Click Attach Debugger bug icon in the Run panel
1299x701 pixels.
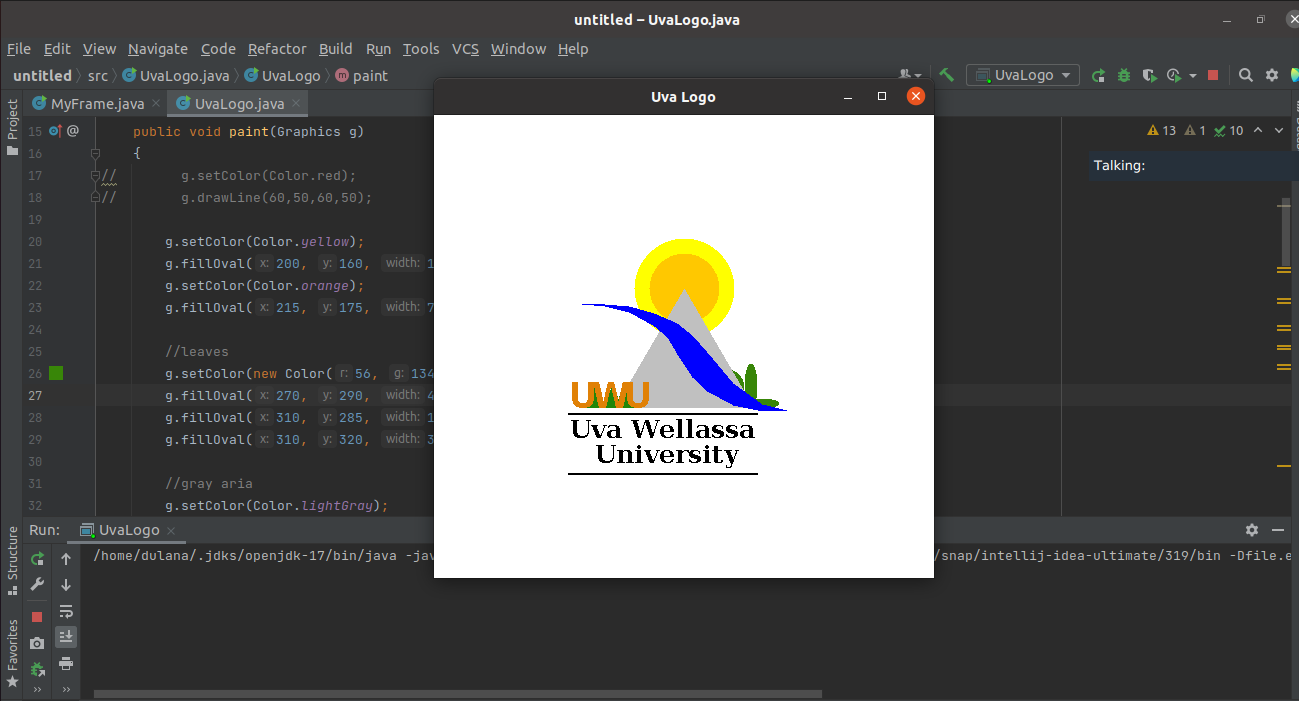coord(37,669)
